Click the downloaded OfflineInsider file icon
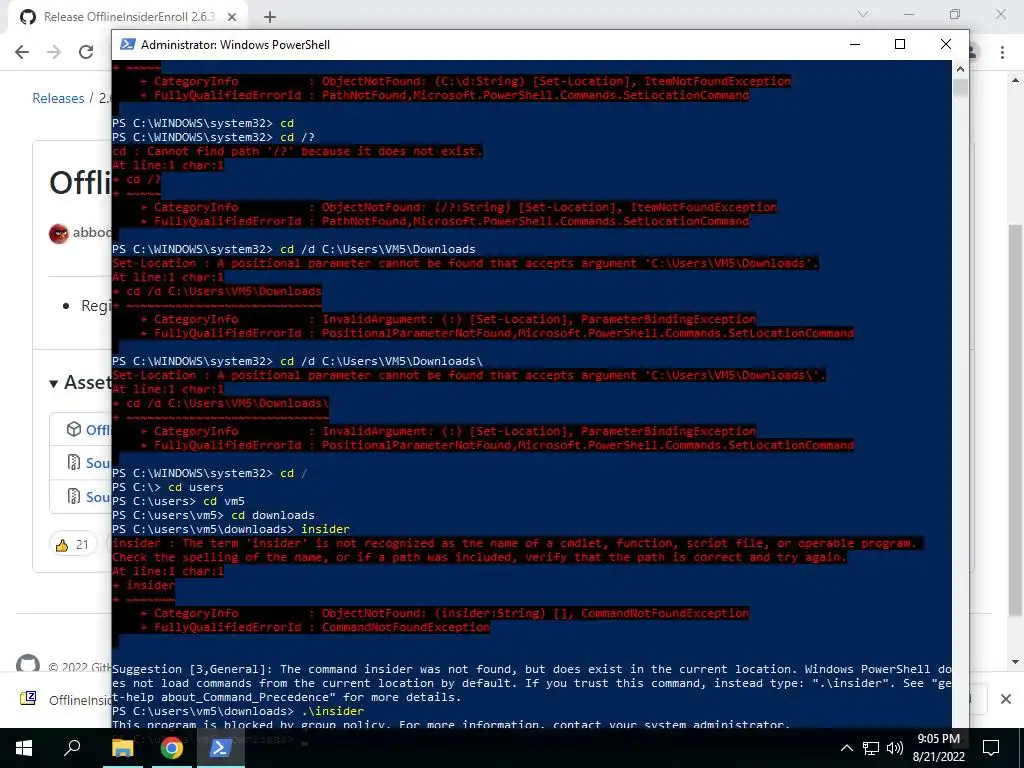The height and width of the screenshot is (768, 1024). (x=28, y=699)
